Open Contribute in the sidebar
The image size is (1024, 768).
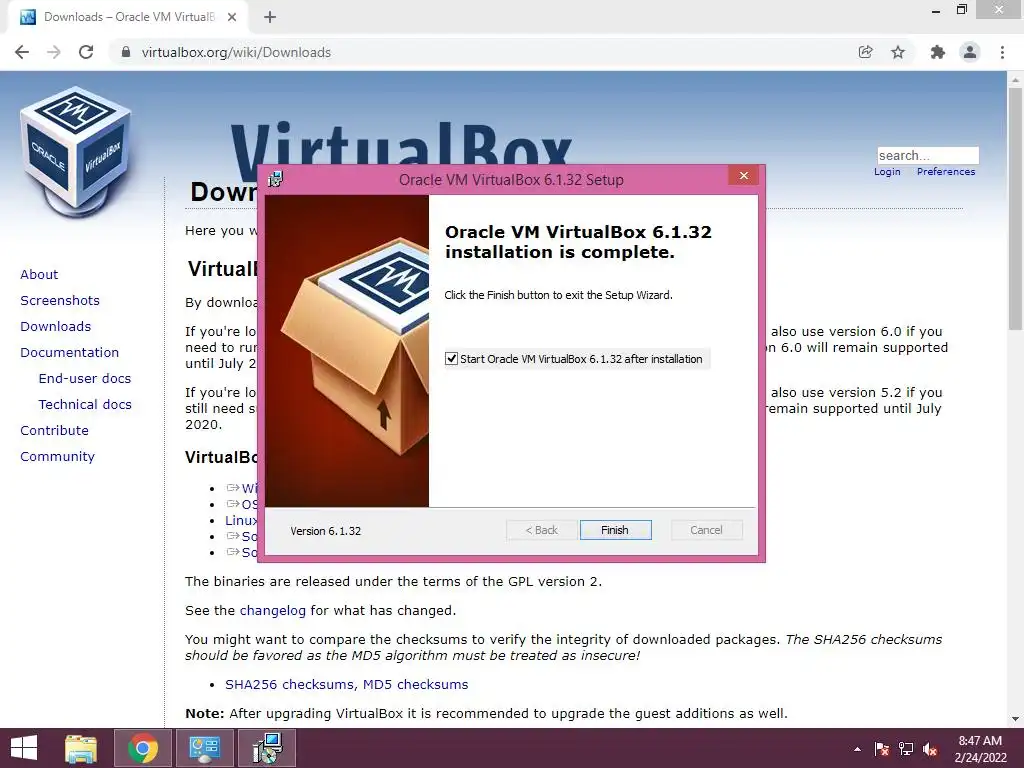pyautogui.click(x=54, y=430)
